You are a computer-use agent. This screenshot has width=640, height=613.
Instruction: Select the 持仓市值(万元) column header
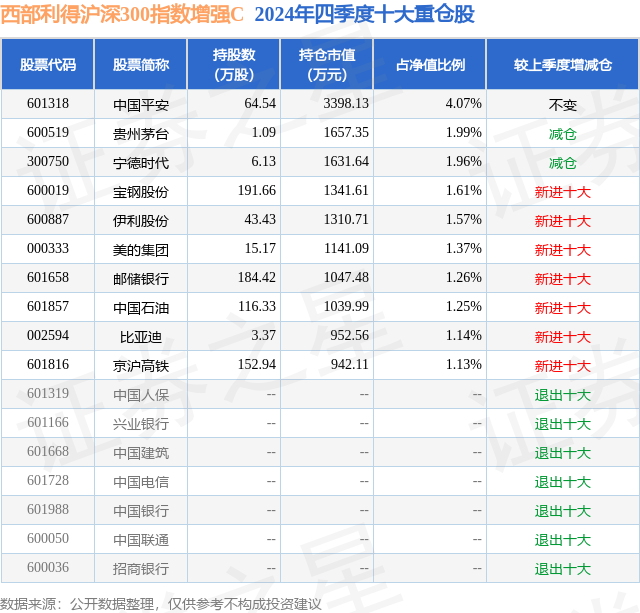pyautogui.click(x=328, y=65)
